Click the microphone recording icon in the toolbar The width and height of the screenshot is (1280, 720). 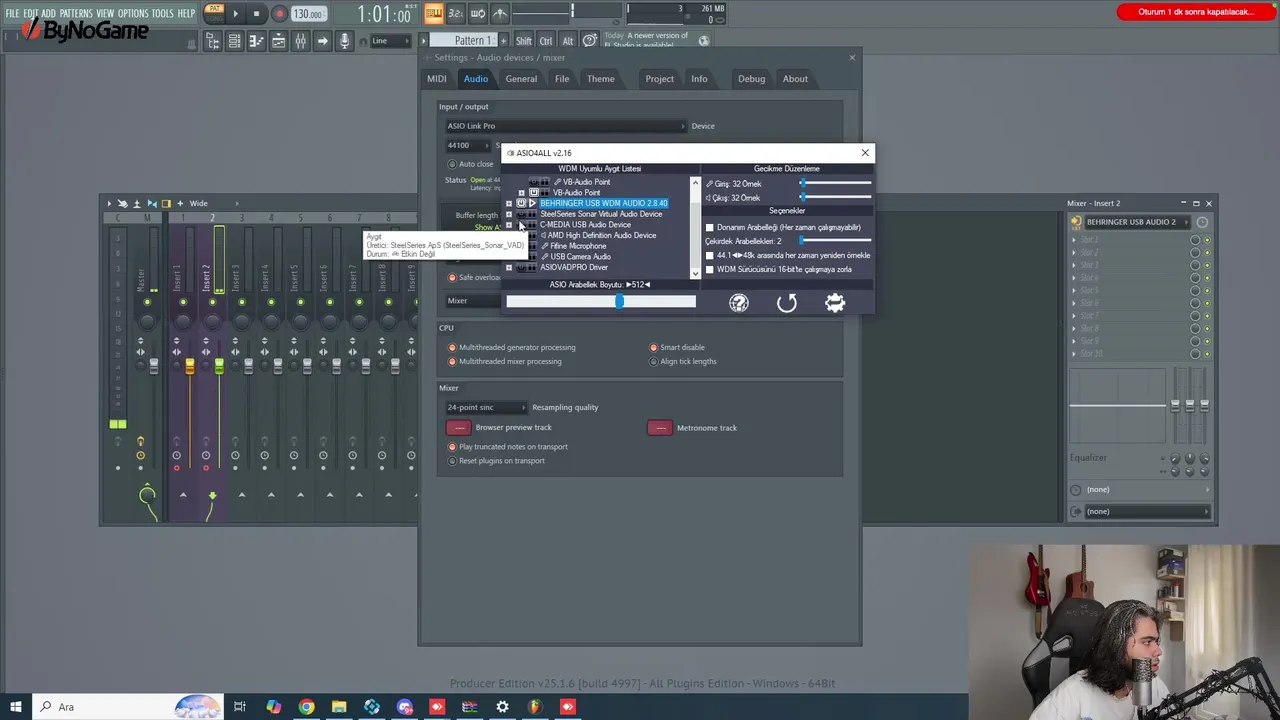coord(344,41)
